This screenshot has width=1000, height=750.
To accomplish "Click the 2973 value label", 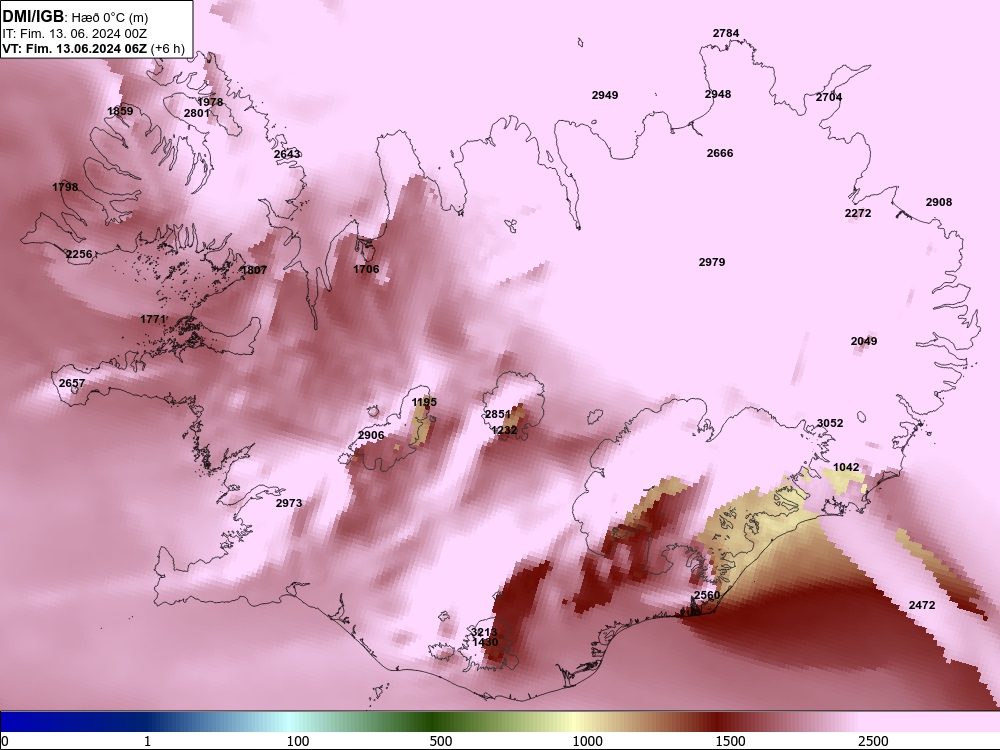I will point(288,503).
